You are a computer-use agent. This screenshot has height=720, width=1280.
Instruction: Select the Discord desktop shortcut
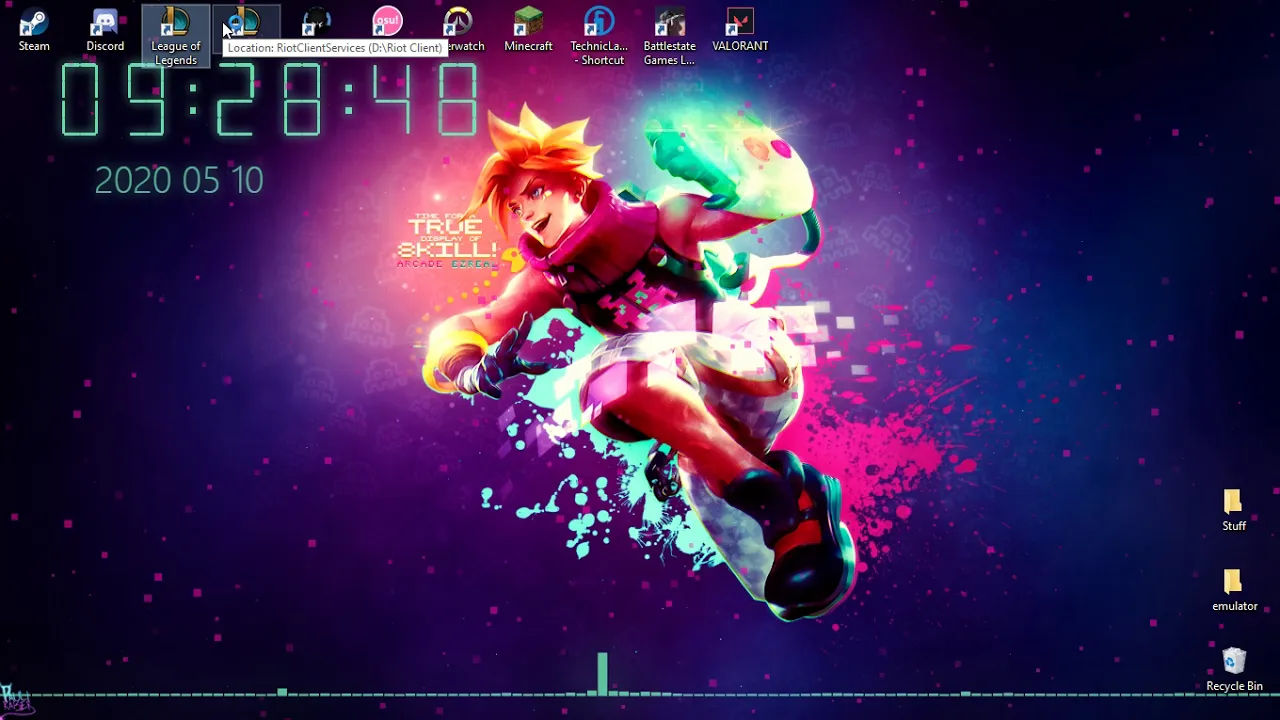(105, 30)
